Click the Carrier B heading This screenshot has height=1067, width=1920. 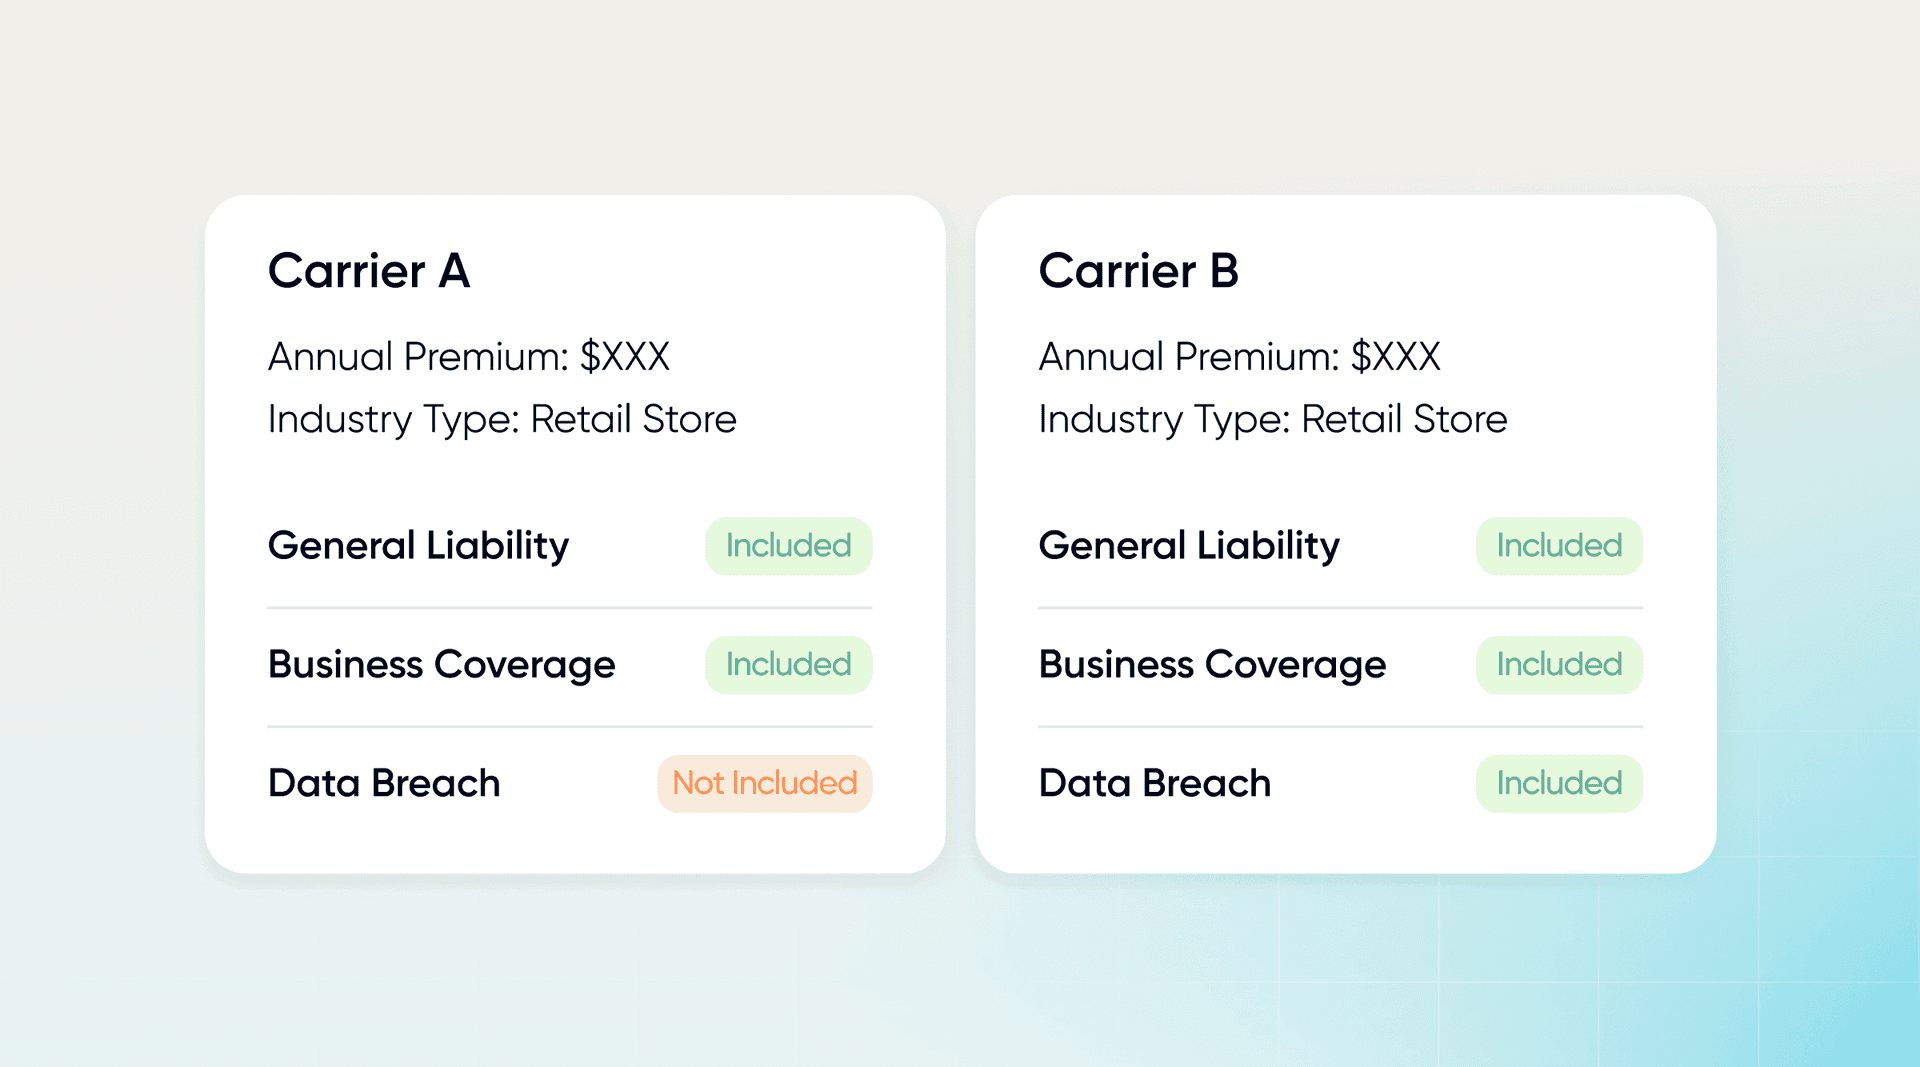(x=1138, y=271)
